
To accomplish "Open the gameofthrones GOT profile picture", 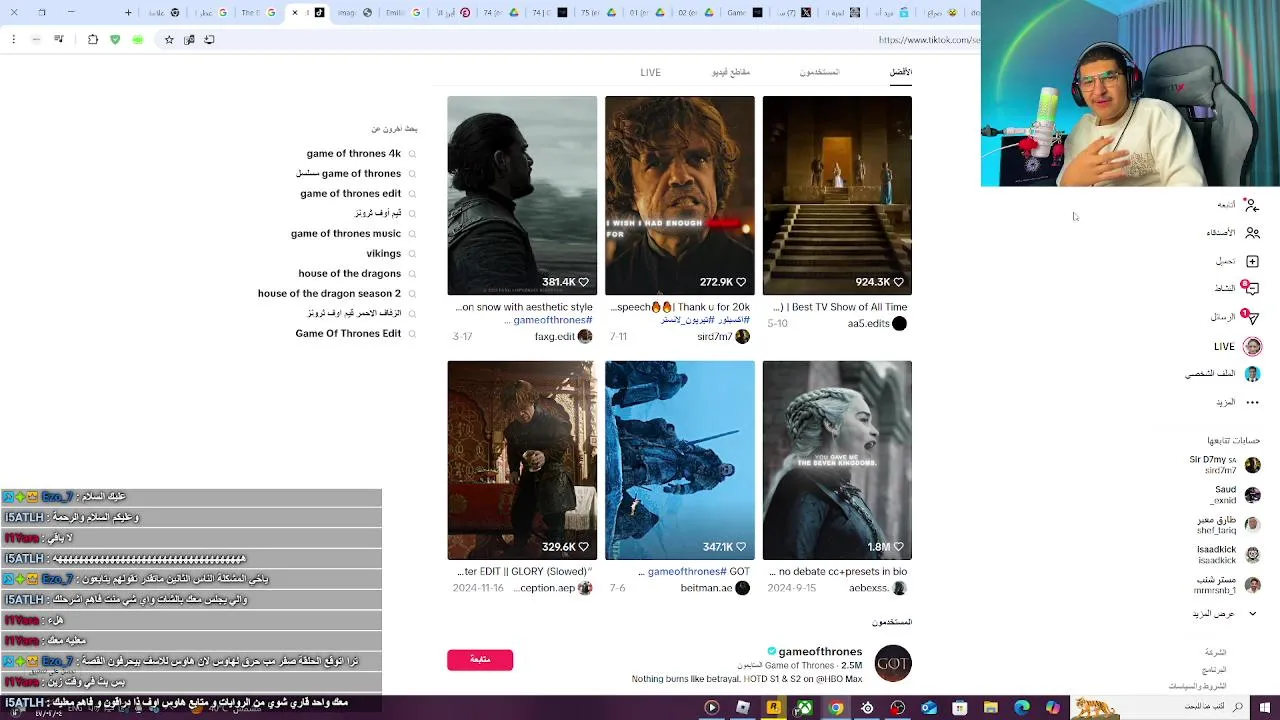I will pyautogui.click(x=893, y=663).
